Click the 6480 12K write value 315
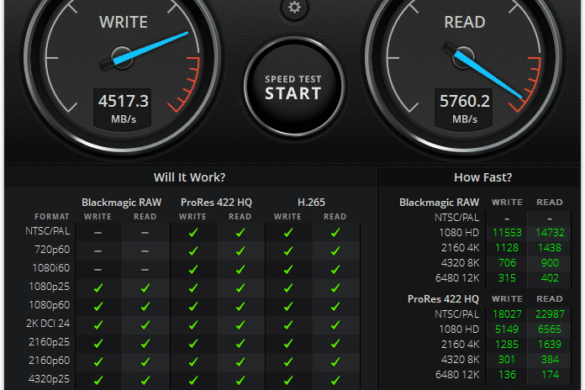Image resolution: width=585 pixels, height=390 pixels. click(507, 278)
